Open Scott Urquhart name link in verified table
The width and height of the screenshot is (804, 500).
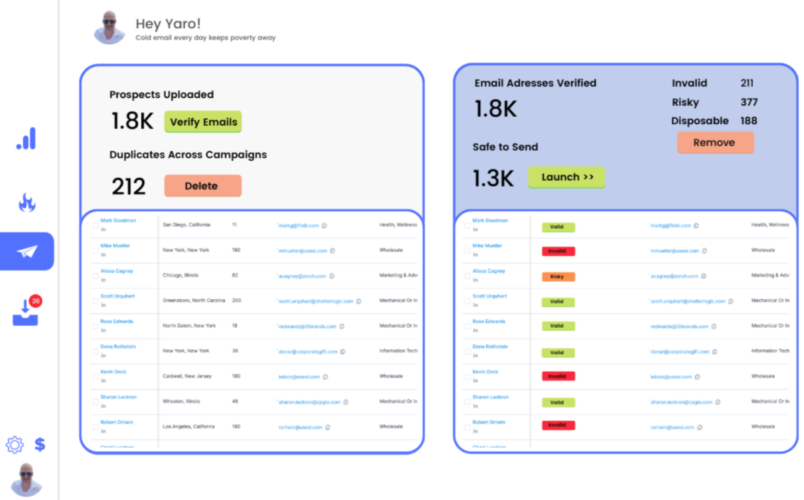pyautogui.click(x=490, y=296)
